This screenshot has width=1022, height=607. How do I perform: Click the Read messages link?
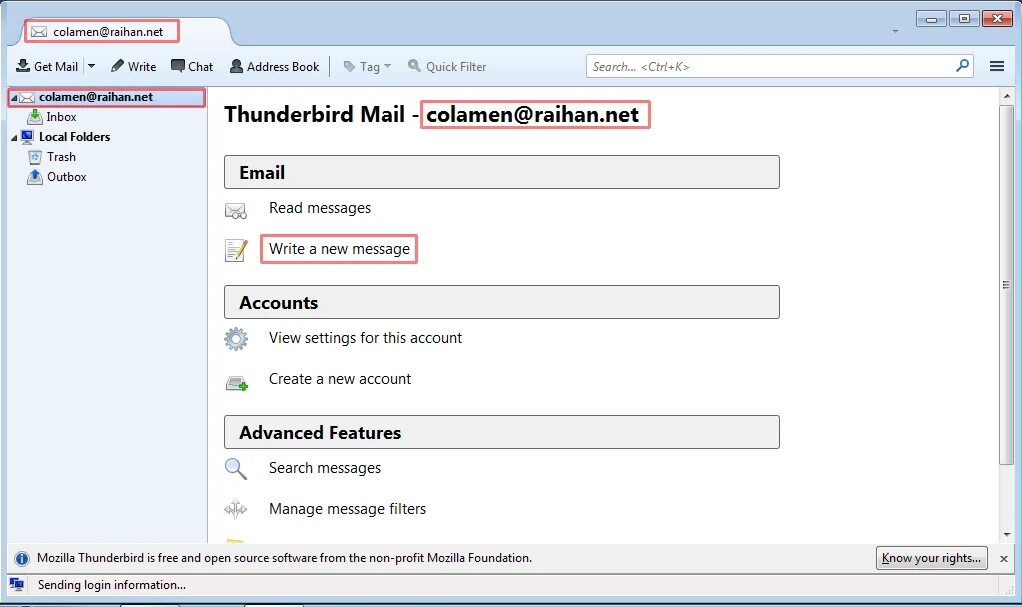click(x=319, y=208)
